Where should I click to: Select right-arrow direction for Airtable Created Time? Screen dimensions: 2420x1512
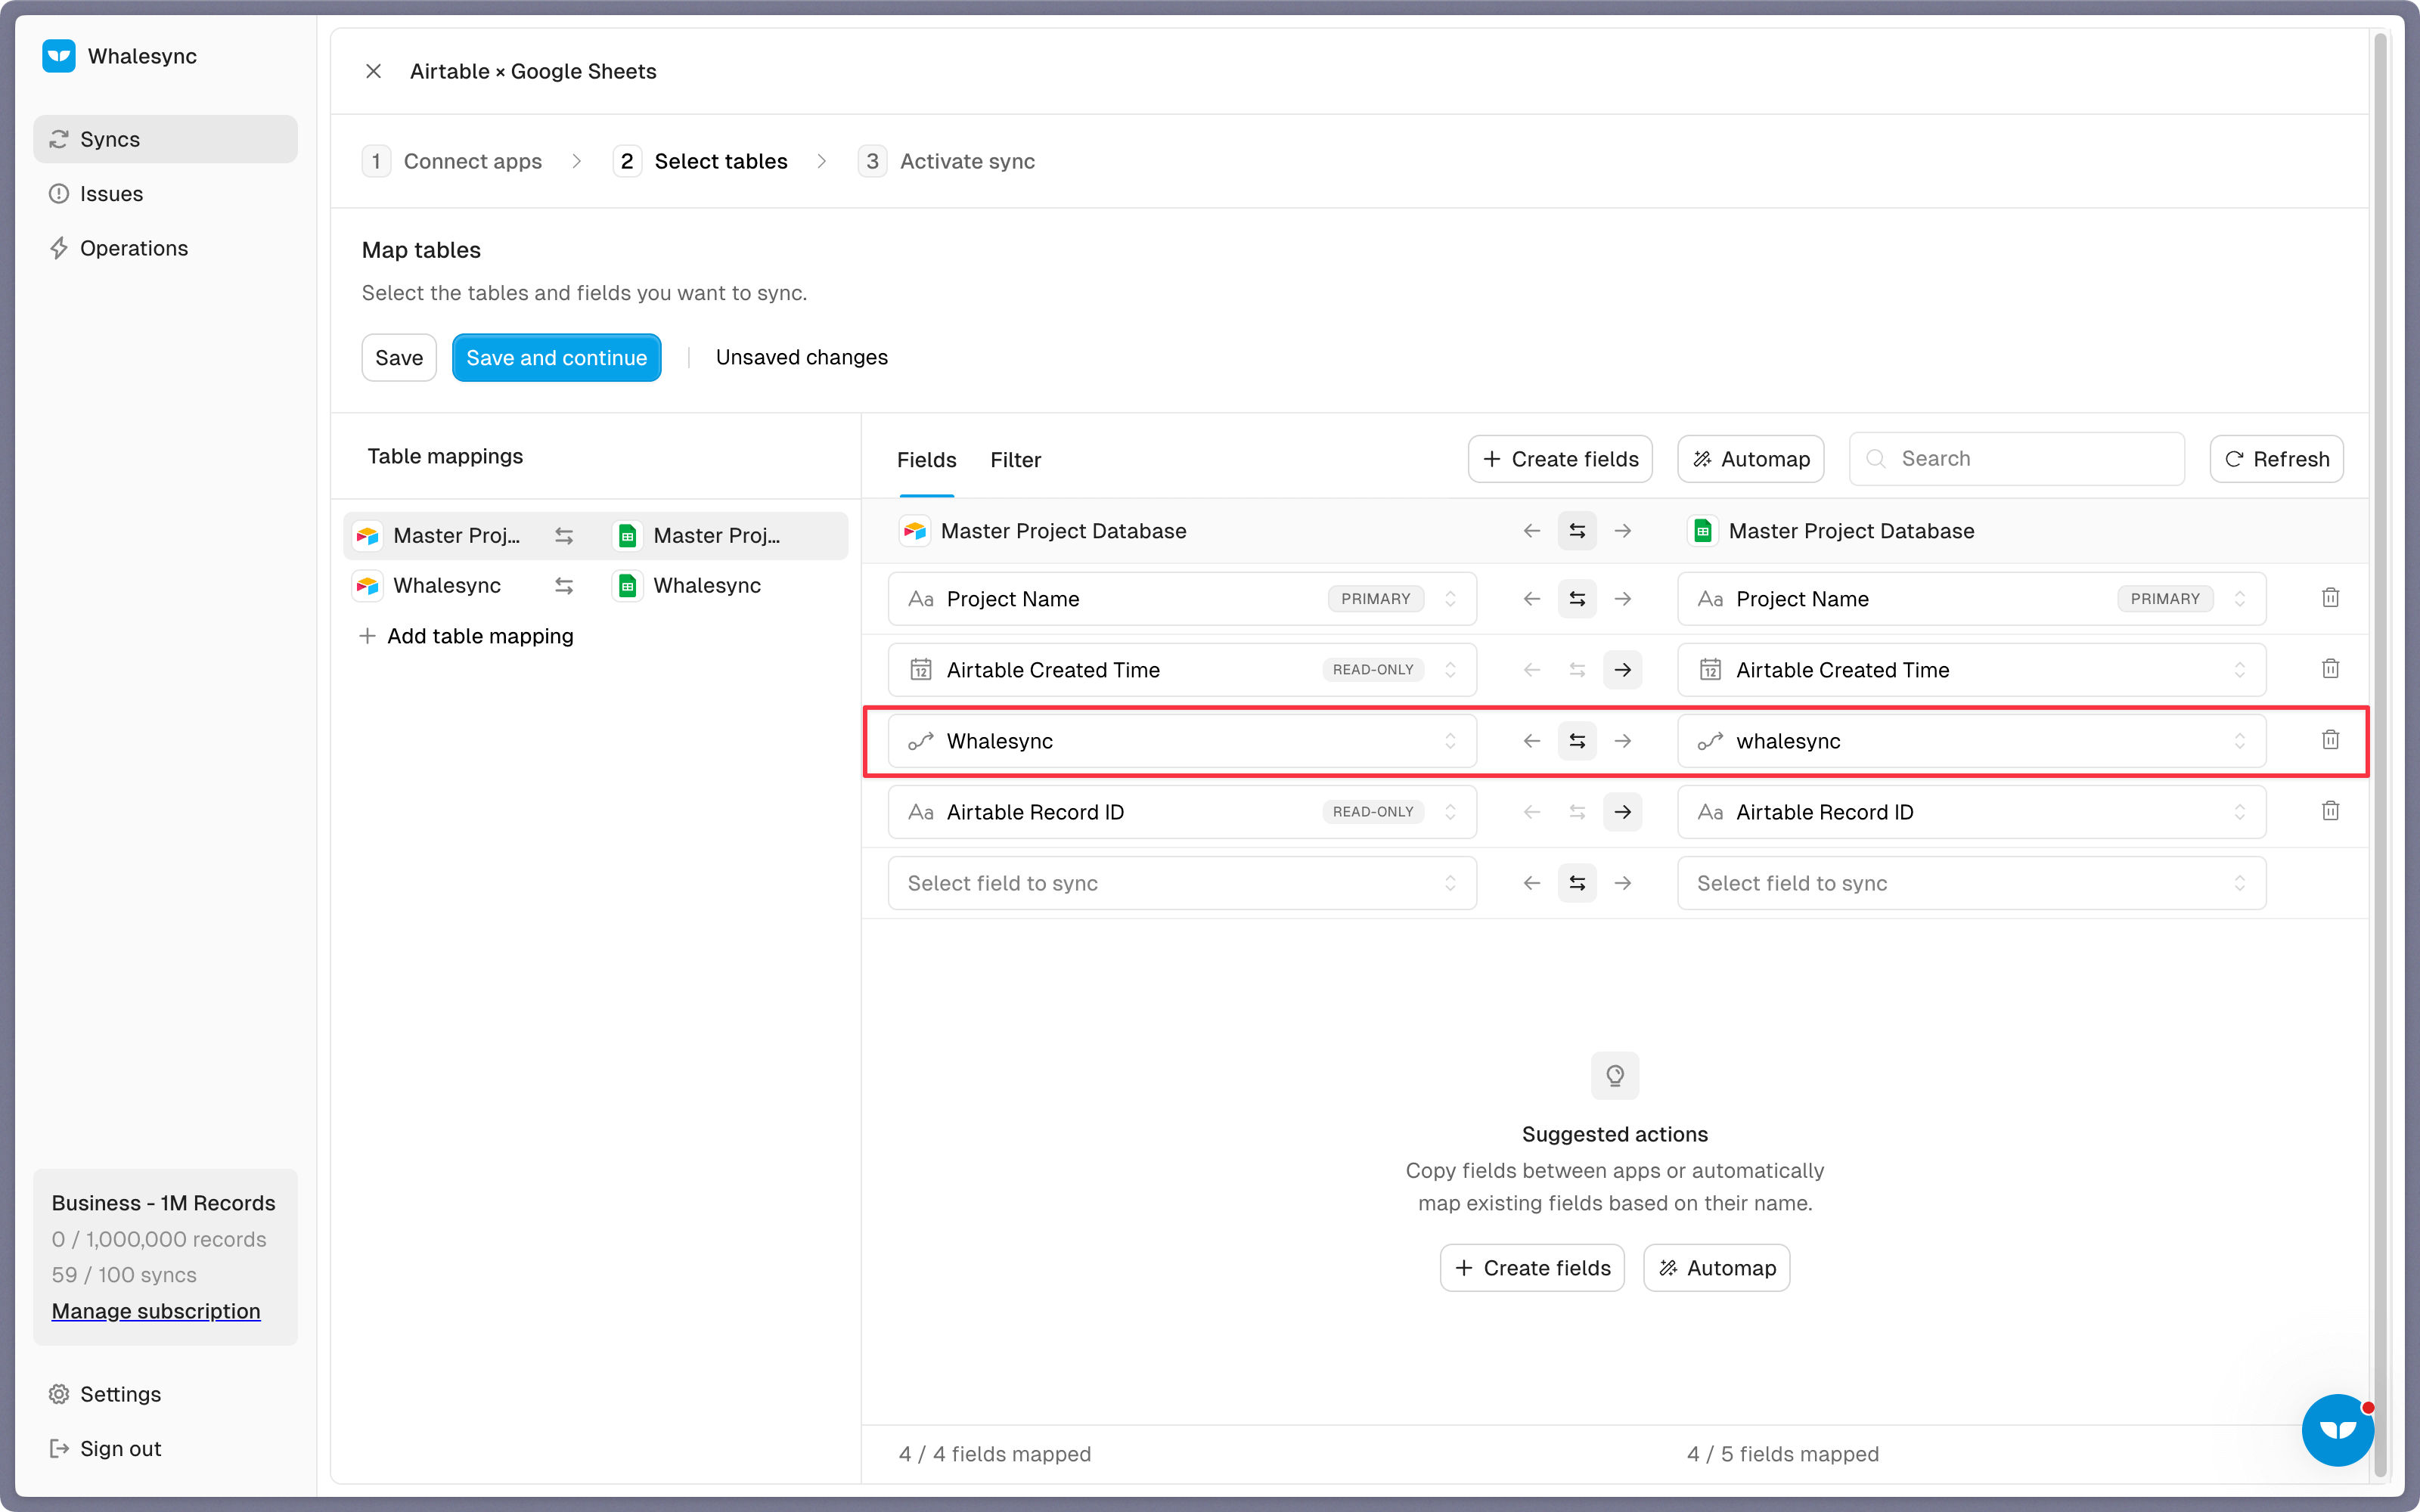[x=1623, y=670]
